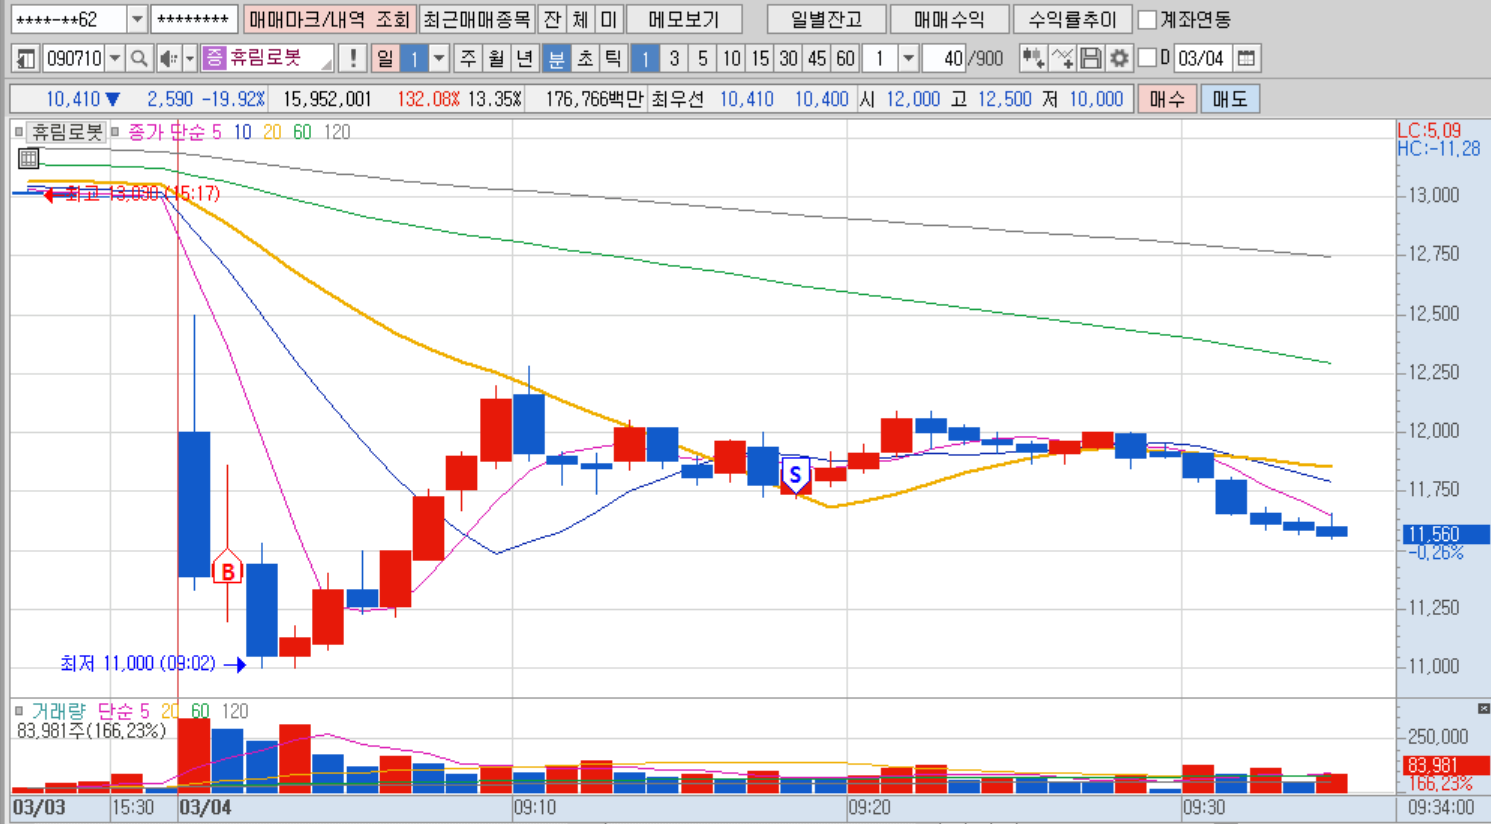
Task: Click the 메모보기 button
Action: pos(685,20)
